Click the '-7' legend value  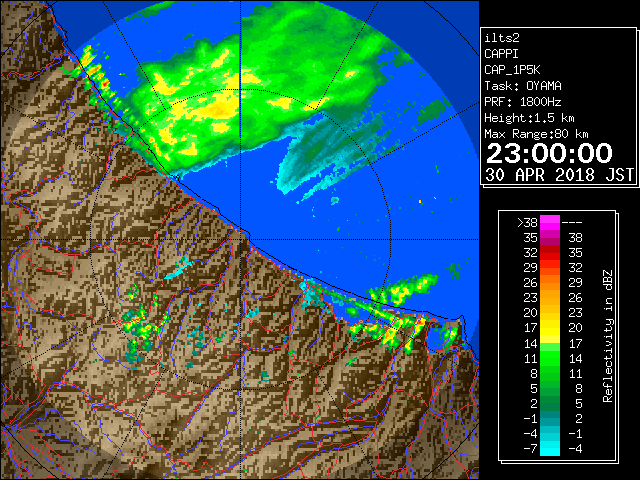click(x=530, y=448)
